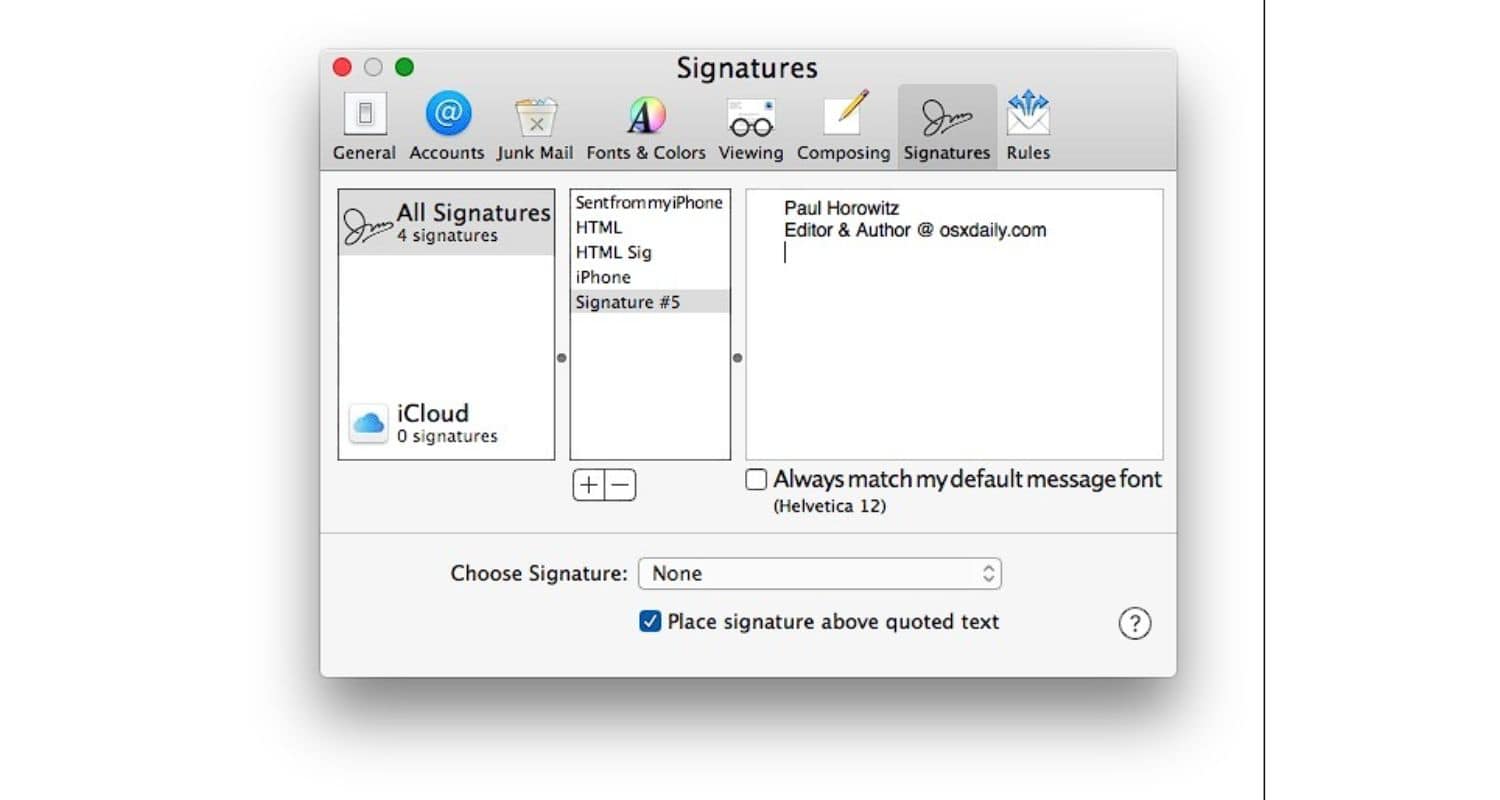1500x800 pixels.
Task: Open the Junk Mail preferences icon
Action: pos(535,127)
